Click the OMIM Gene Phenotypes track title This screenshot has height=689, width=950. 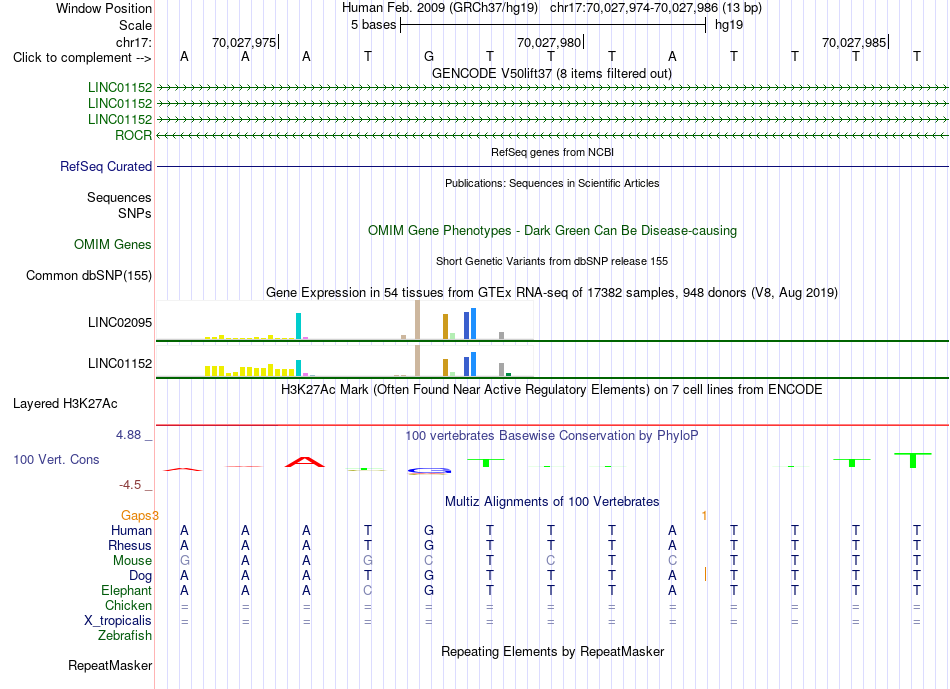[552, 230]
